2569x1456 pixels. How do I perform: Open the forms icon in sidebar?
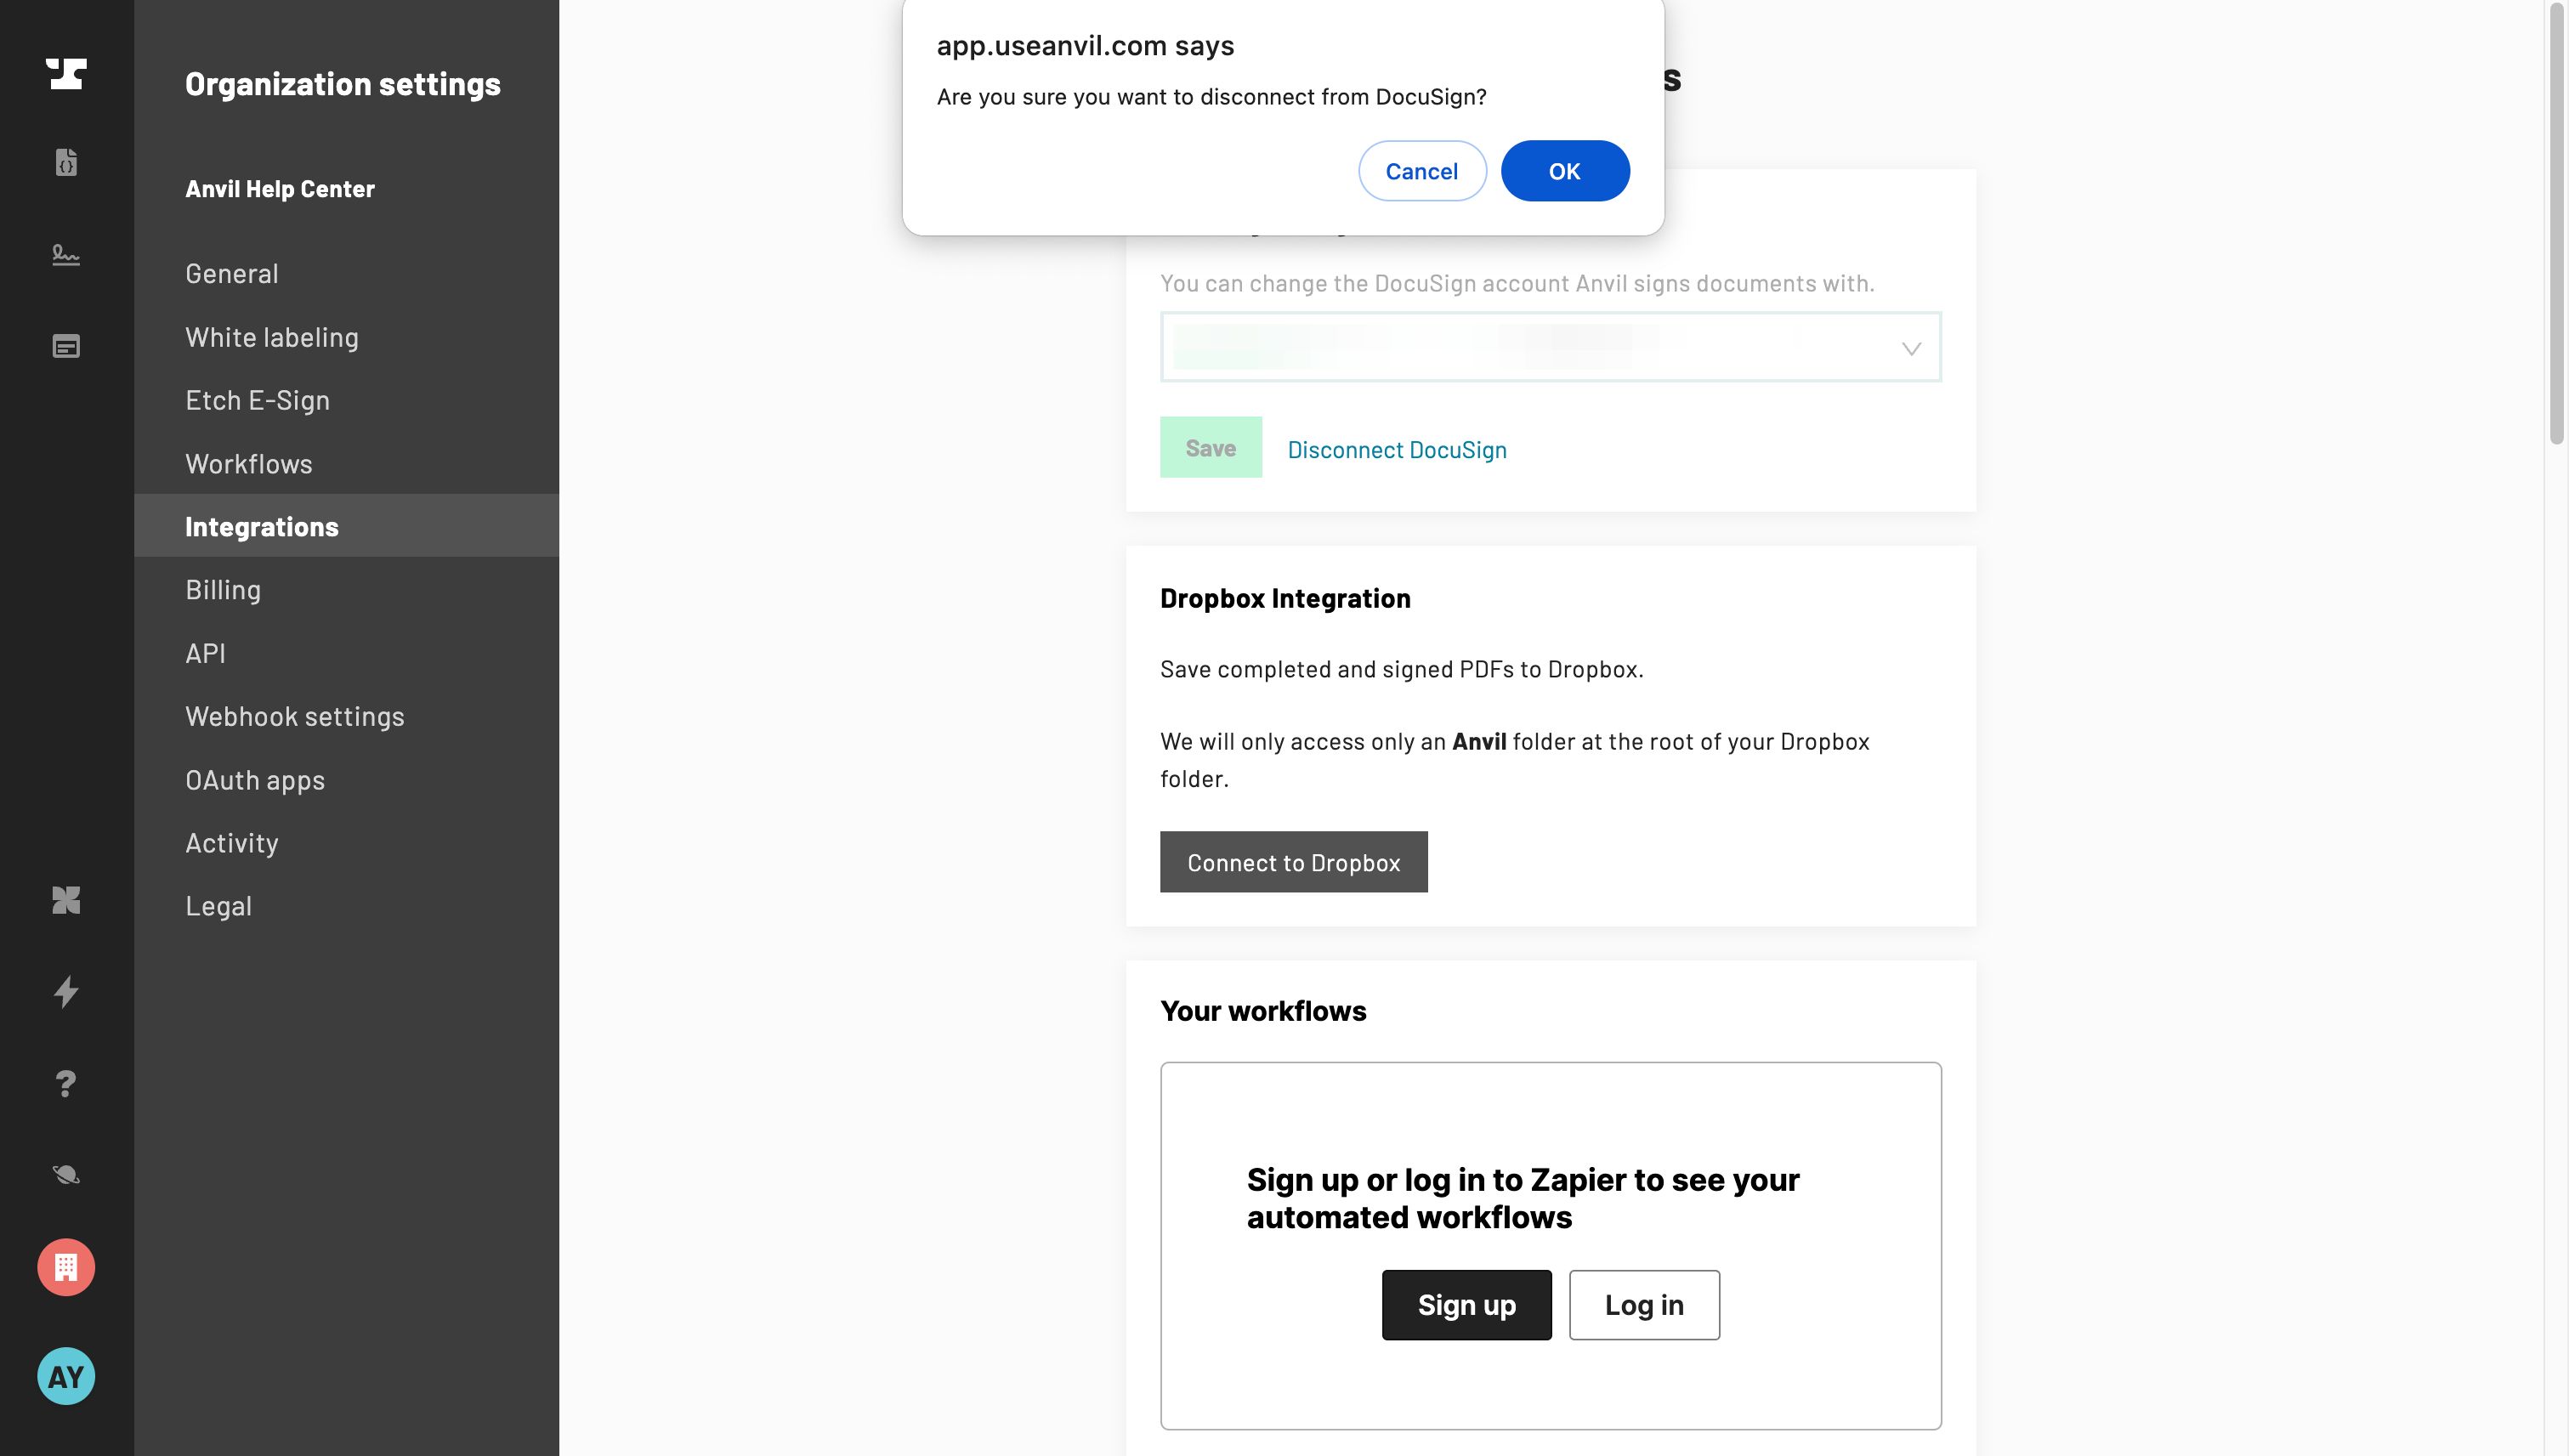(x=66, y=346)
